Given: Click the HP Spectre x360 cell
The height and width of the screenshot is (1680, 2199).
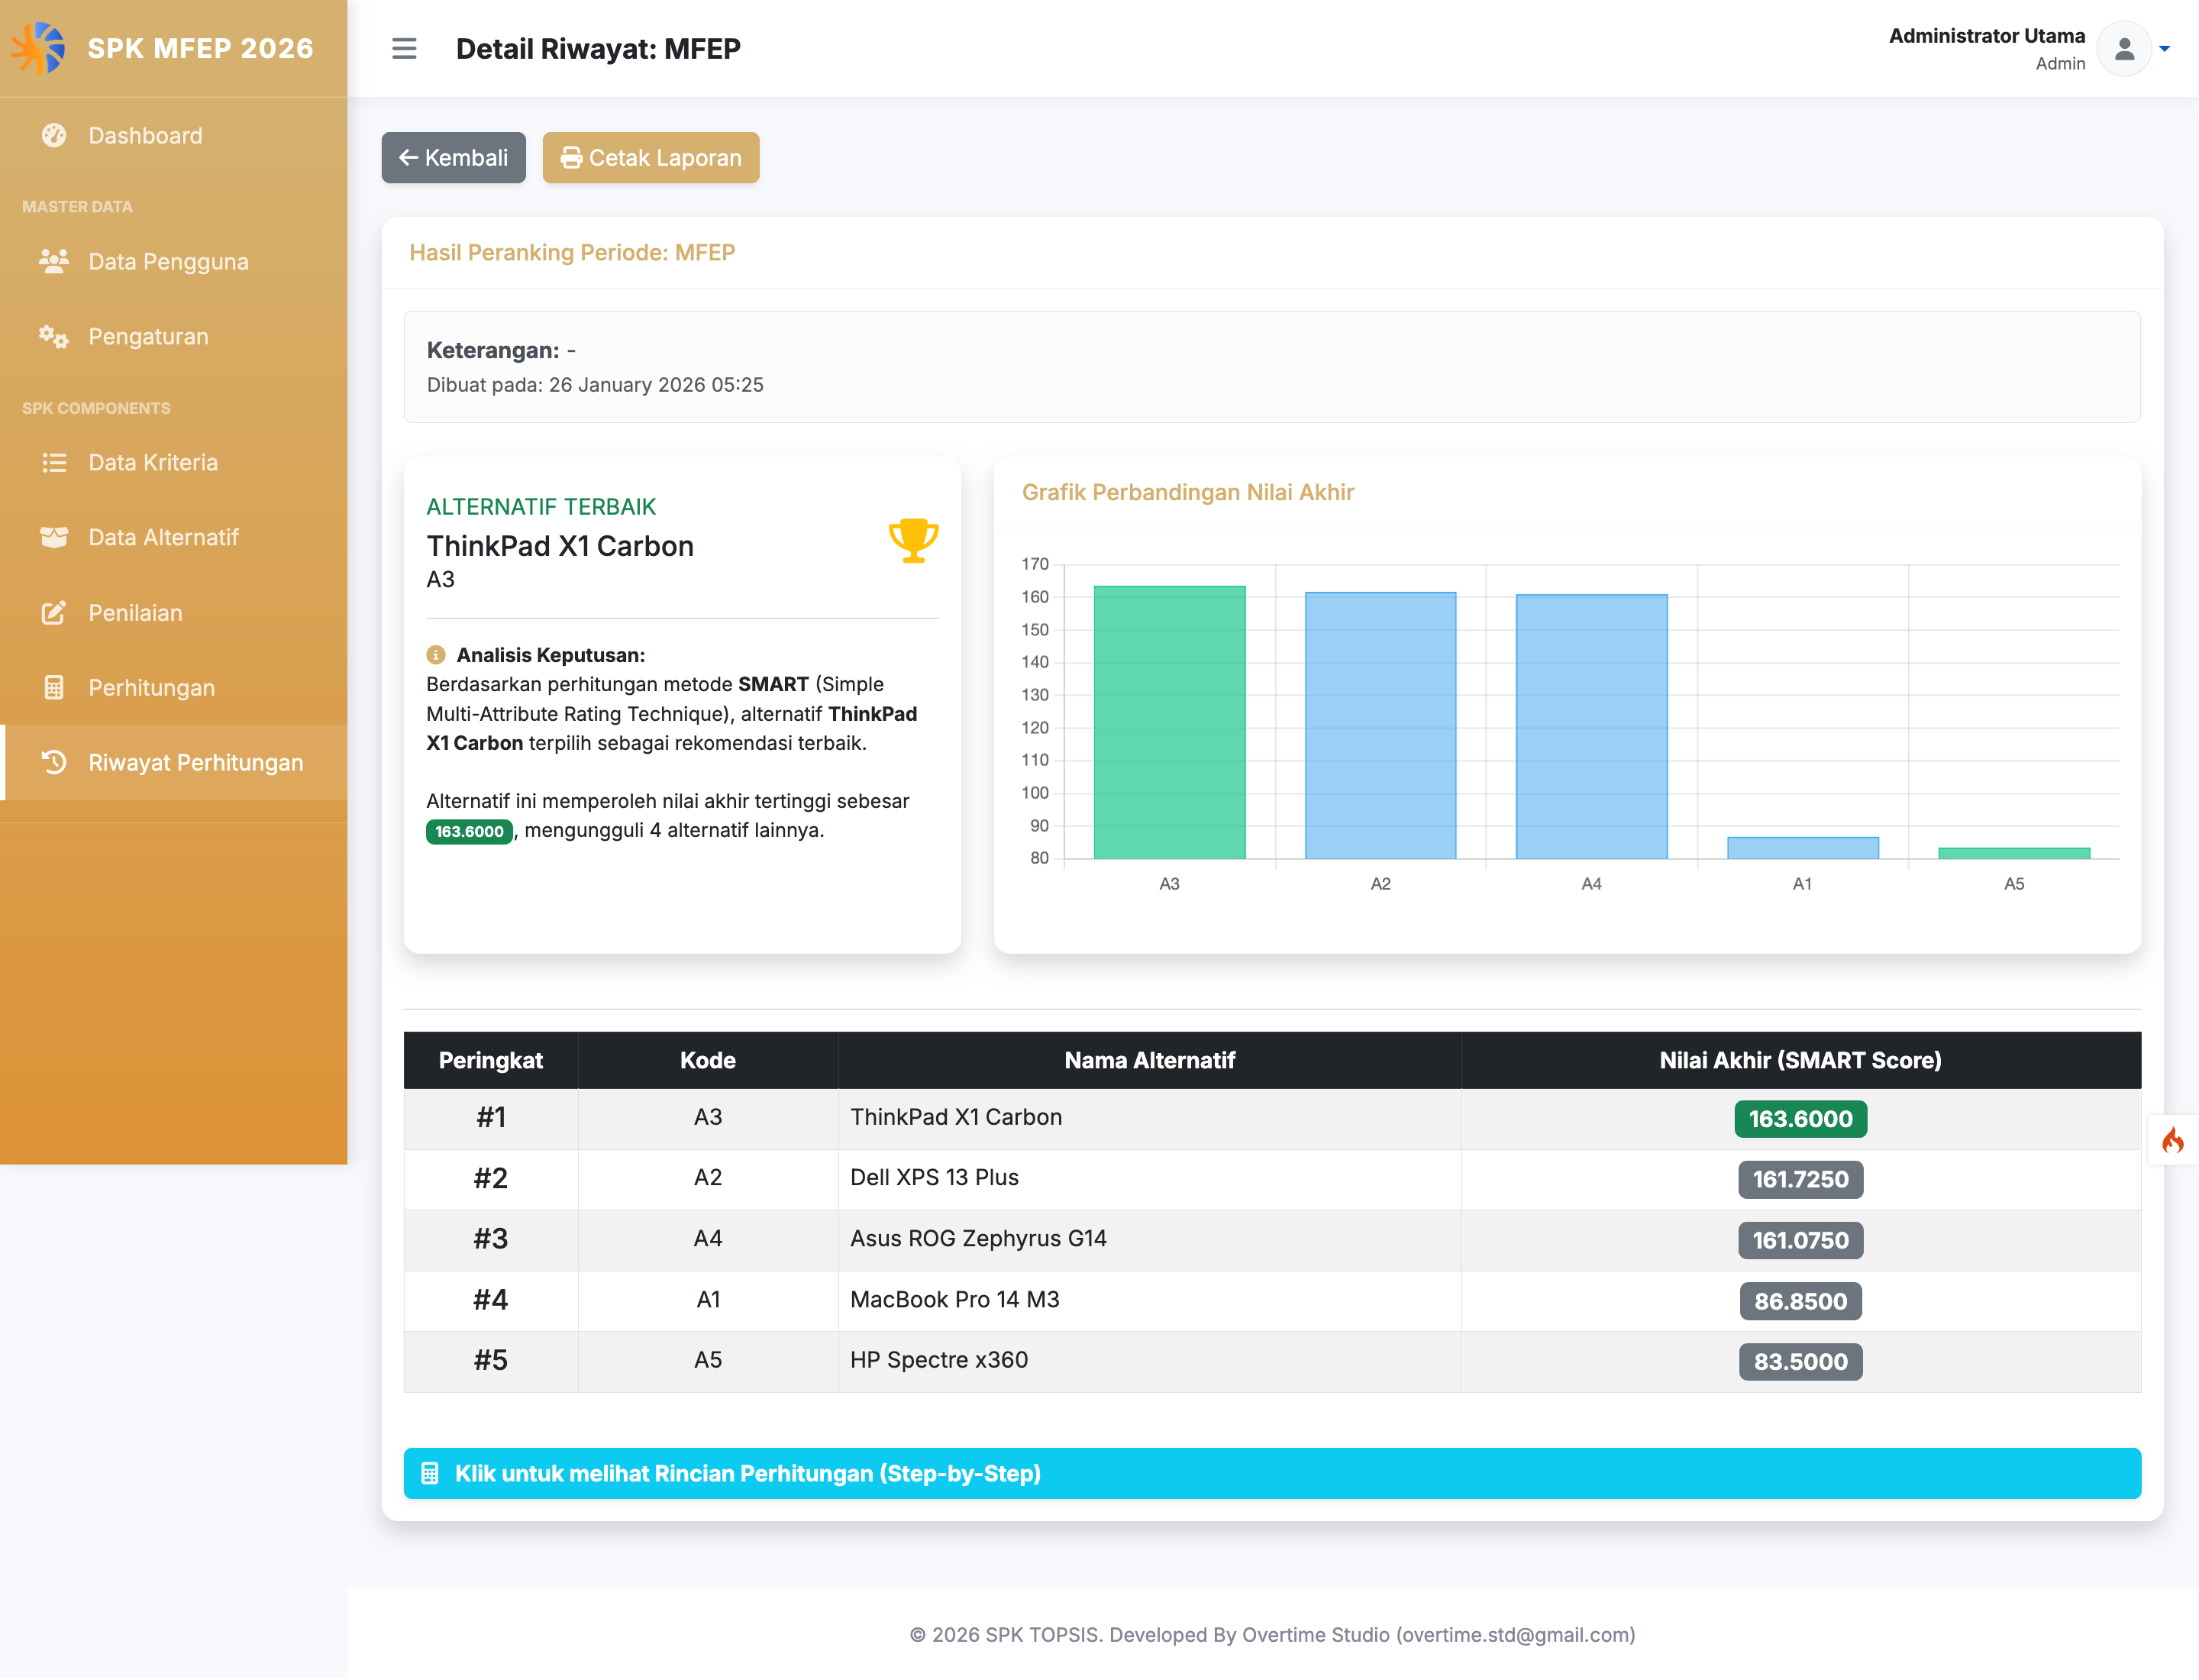Looking at the screenshot, I should [x=1149, y=1361].
